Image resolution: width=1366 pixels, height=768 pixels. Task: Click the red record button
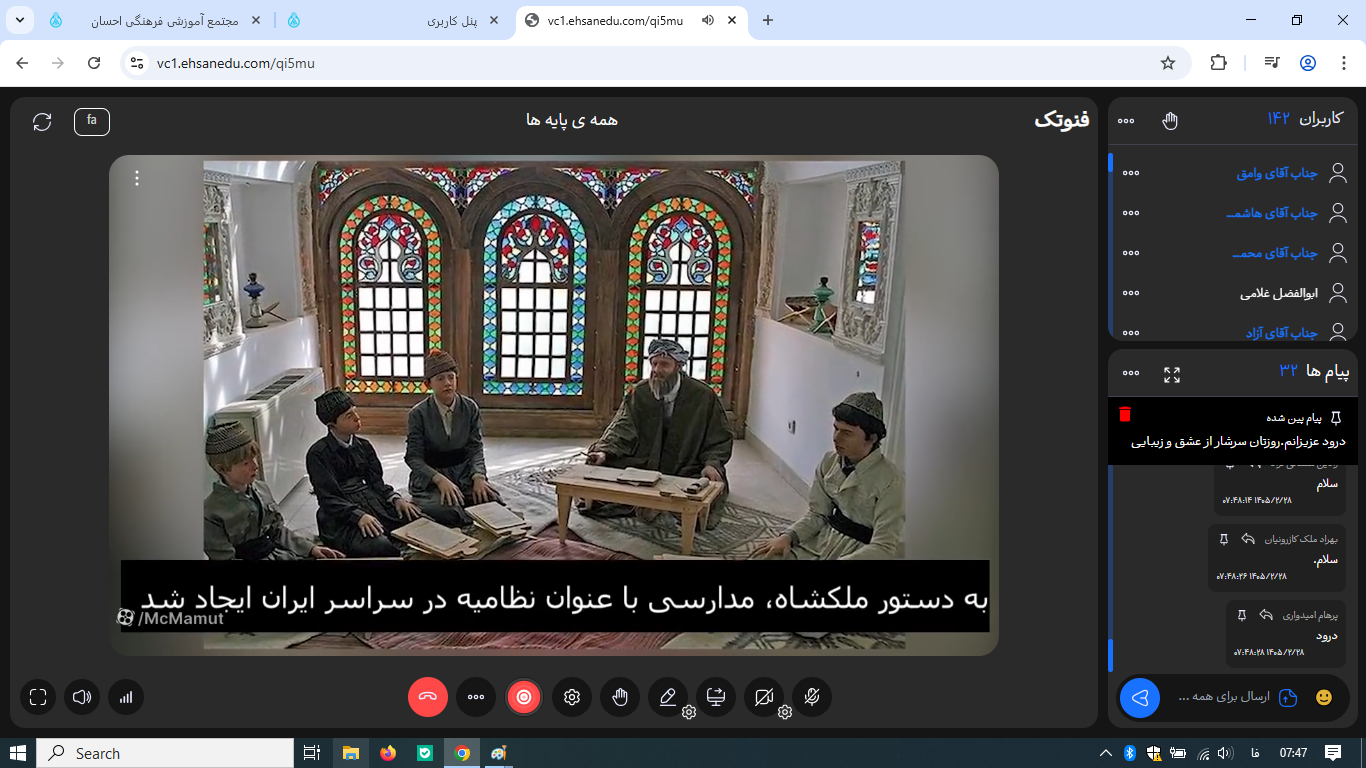[524, 697]
